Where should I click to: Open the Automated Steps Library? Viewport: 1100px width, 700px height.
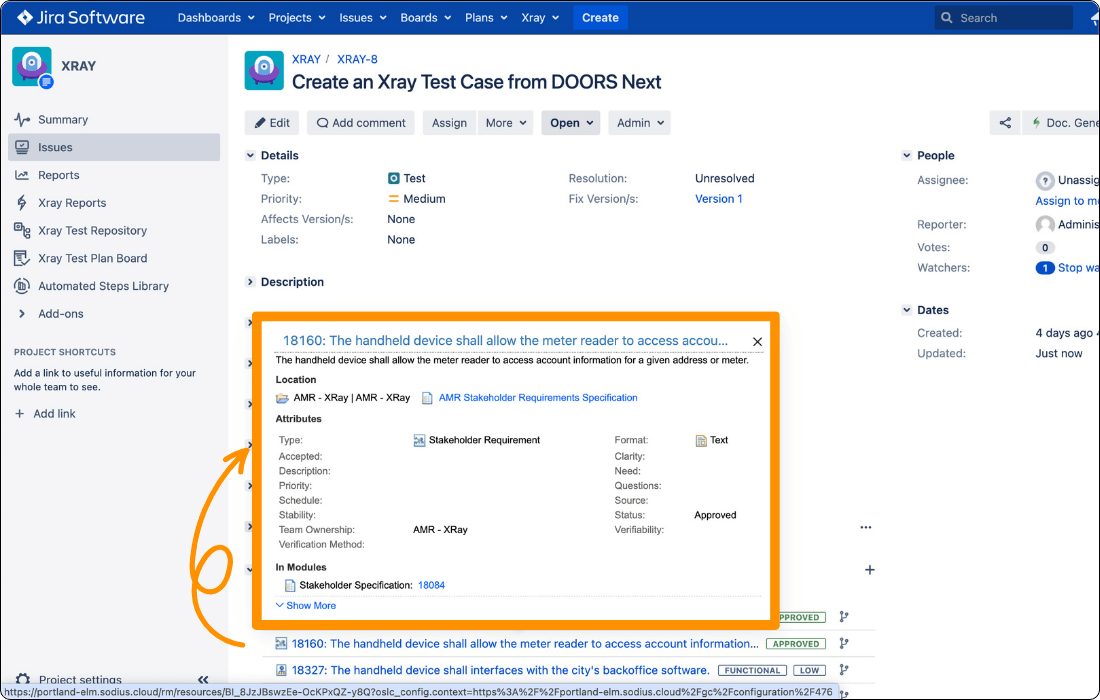click(x=104, y=286)
